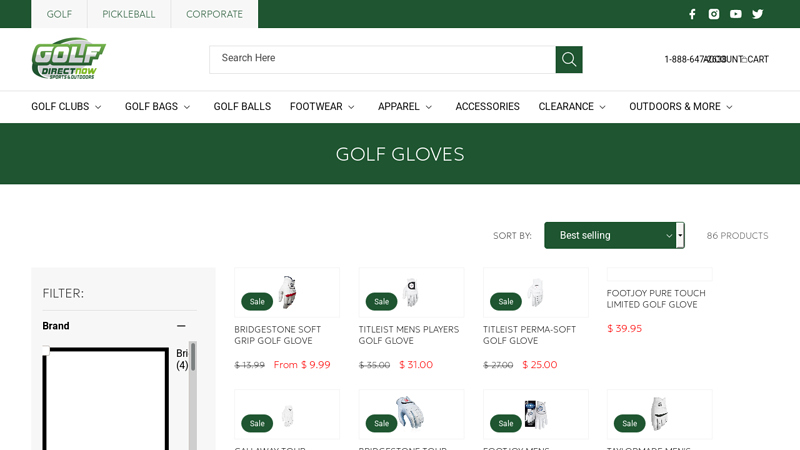Click the Sale badge on Titleist Perma-Soft

click(506, 302)
